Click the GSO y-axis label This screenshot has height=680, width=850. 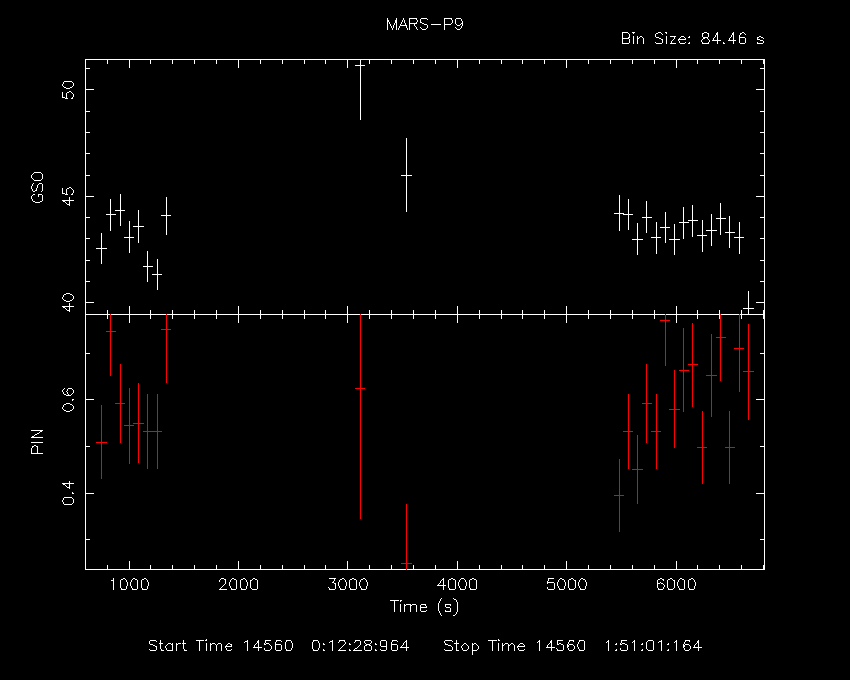(x=37, y=188)
